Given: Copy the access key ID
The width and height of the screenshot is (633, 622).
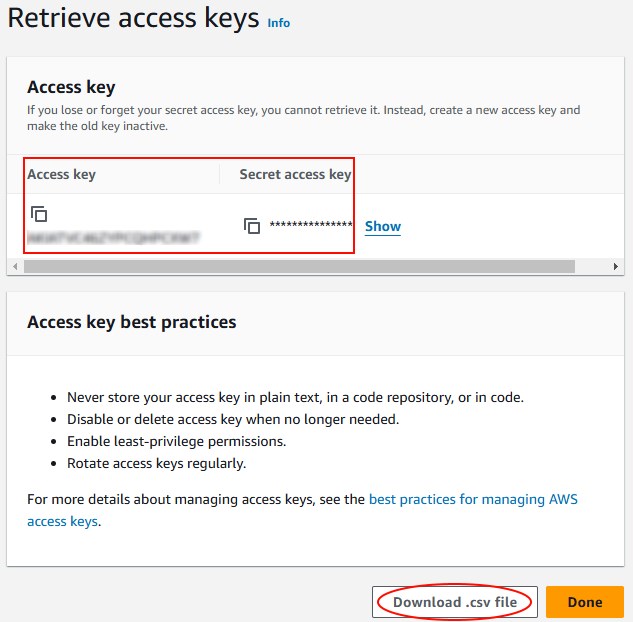Looking at the screenshot, I should click(x=39, y=214).
